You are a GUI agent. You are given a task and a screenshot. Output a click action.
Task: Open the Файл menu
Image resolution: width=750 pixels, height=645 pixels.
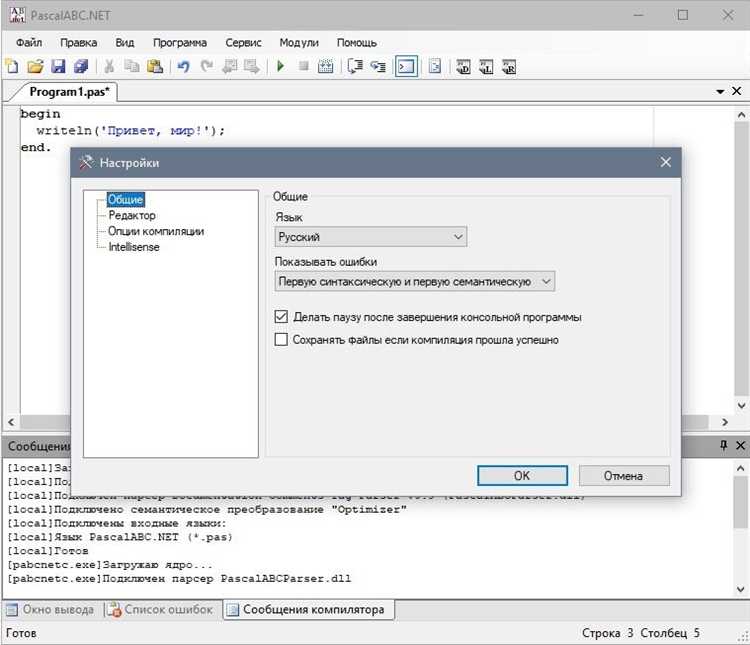(x=29, y=43)
